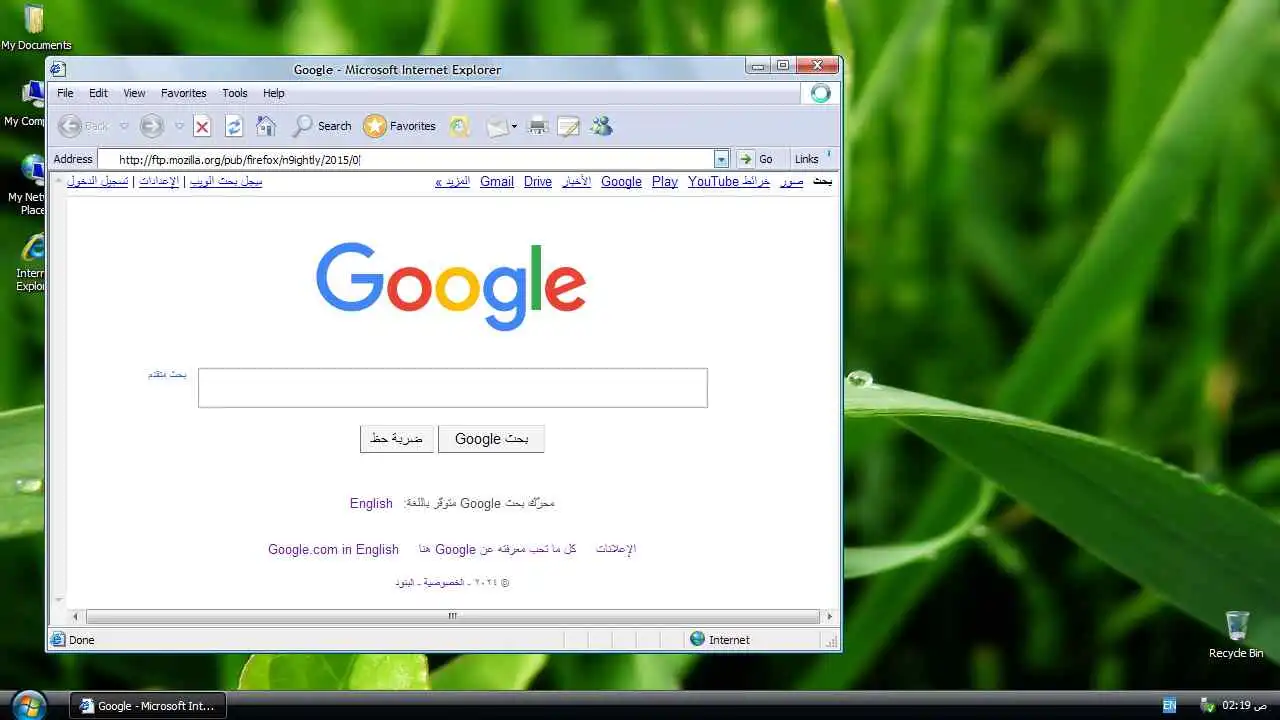
Task: Open the address bar URL dropdown
Action: pyautogui.click(x=721, y=159)
